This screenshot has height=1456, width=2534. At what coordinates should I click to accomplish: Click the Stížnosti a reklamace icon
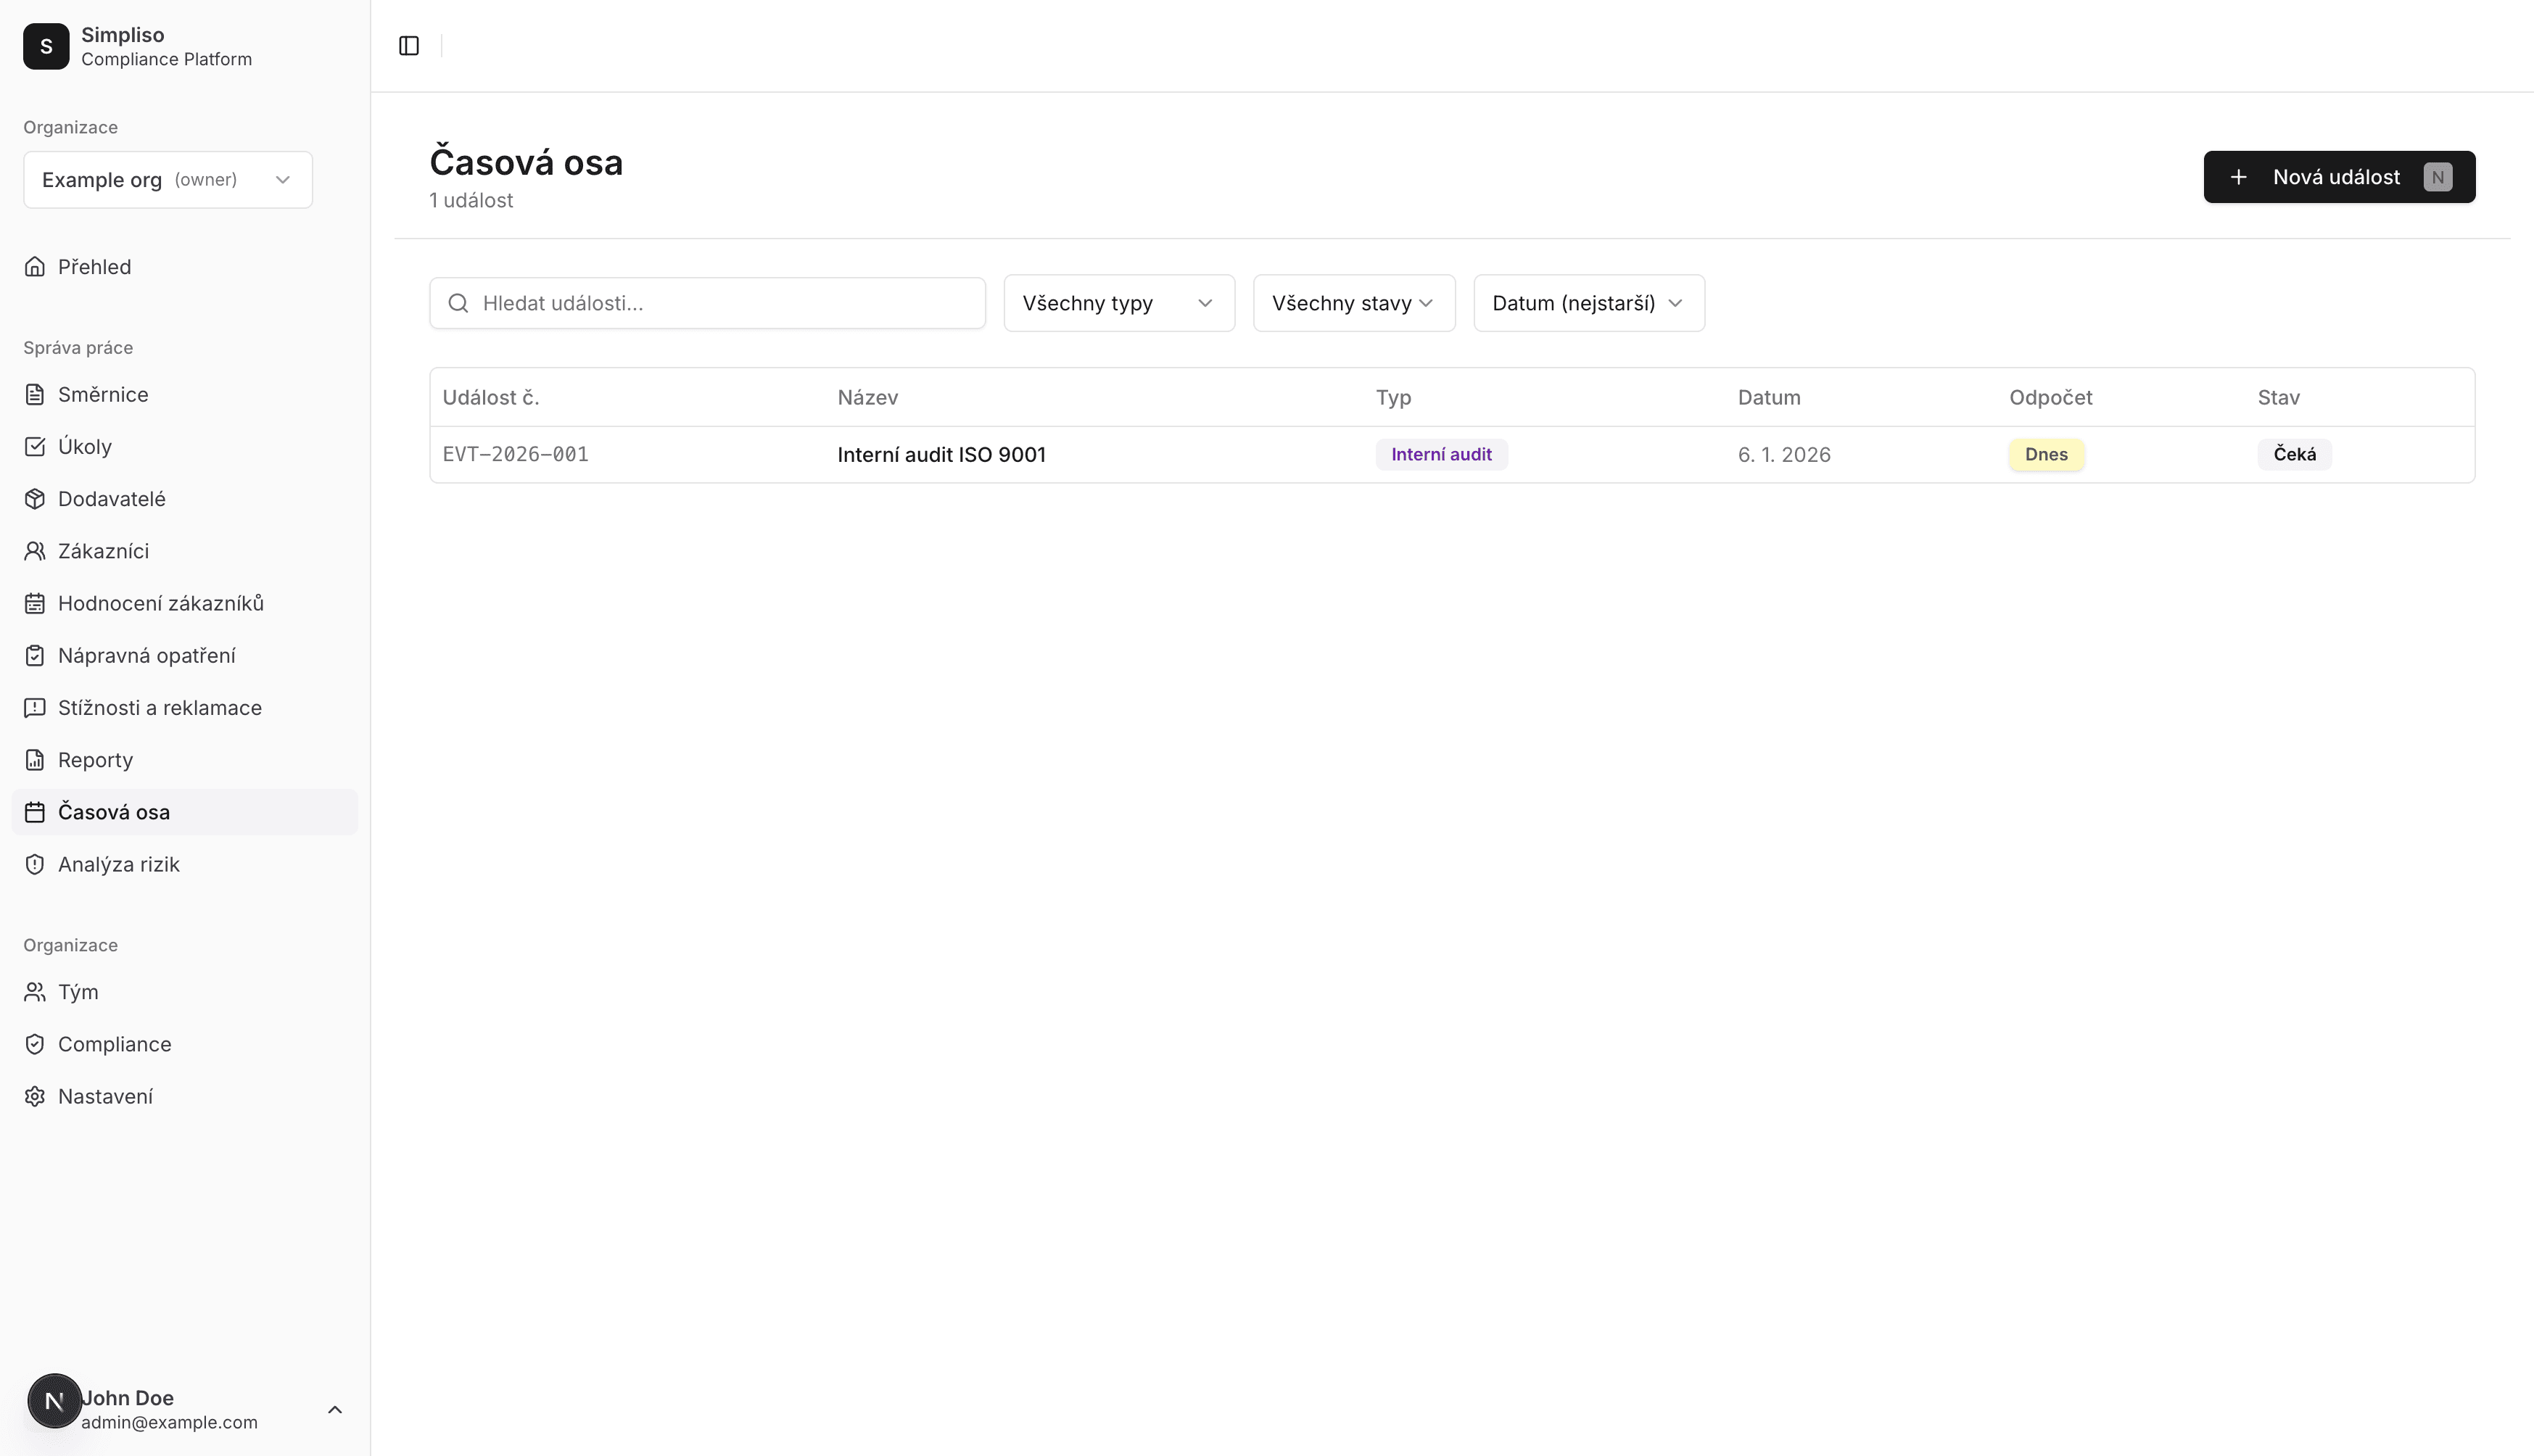35,708
